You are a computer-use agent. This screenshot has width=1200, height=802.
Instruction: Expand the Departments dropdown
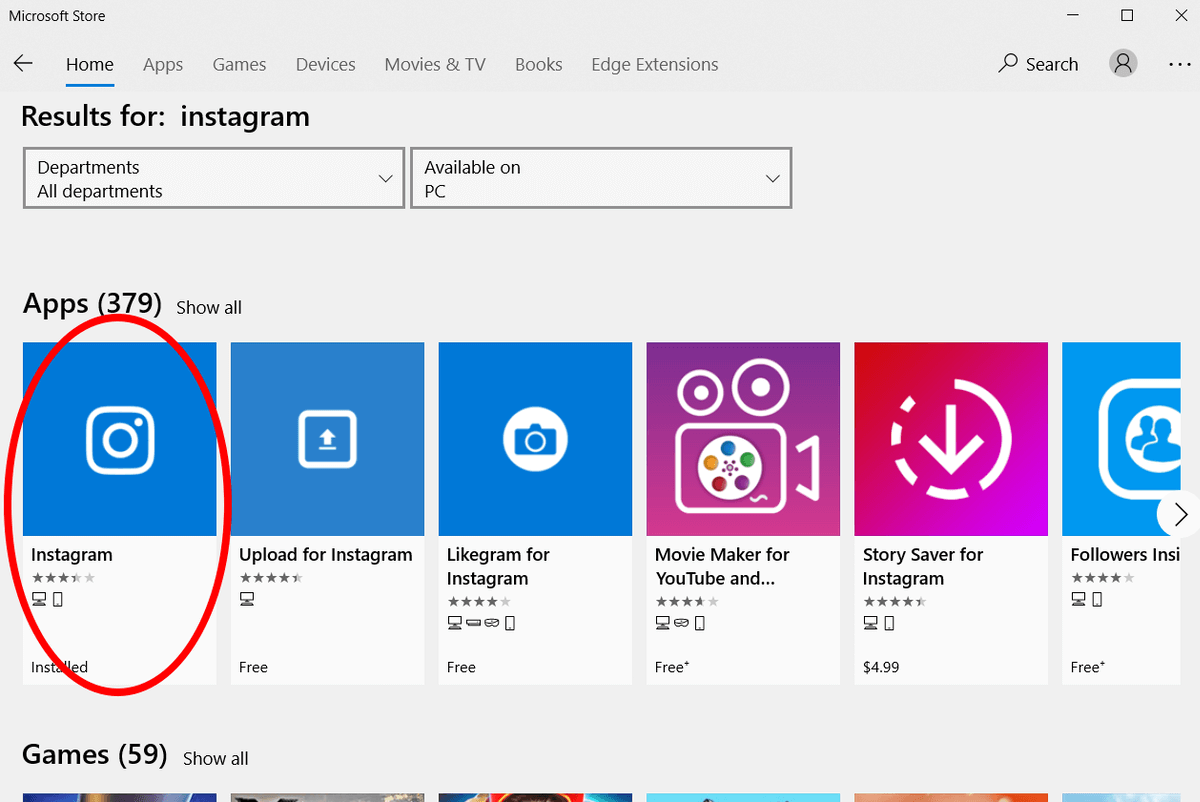click(214, 178)
